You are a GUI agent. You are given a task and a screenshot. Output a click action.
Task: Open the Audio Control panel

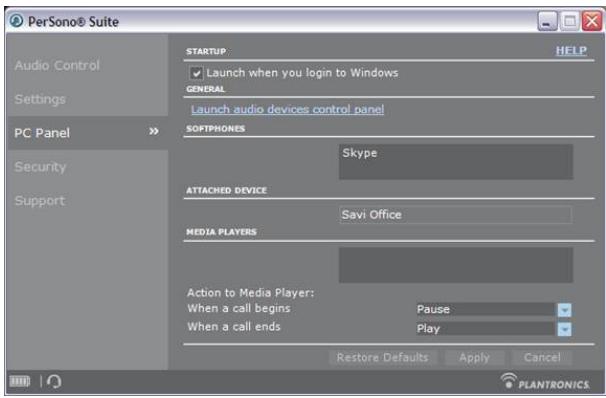(57, 65)
